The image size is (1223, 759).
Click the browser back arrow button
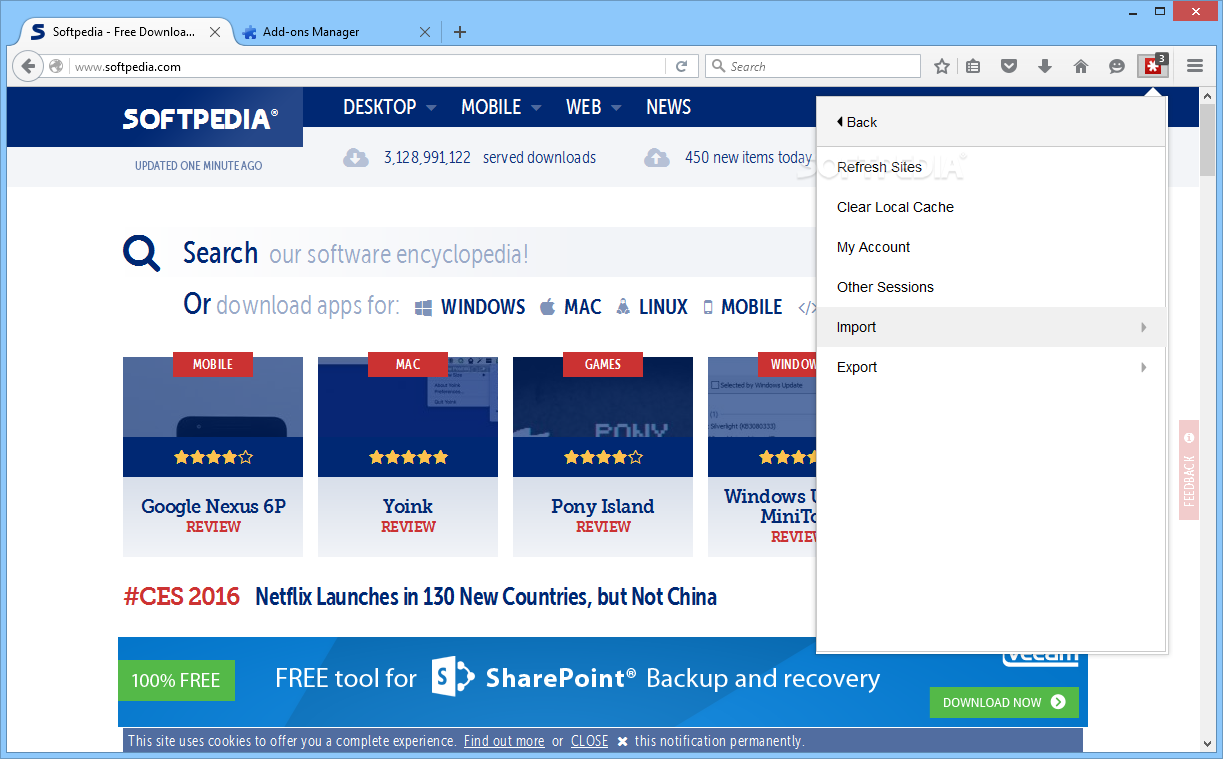point(28,66)
